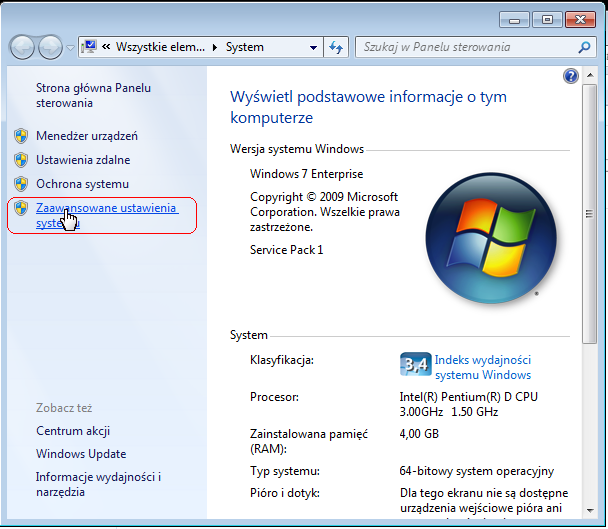The height and width of the screenshot is (529, 608).
Task: Click the shield icon beside Menedżer urządzeń
Action: (x=21, y=136)
